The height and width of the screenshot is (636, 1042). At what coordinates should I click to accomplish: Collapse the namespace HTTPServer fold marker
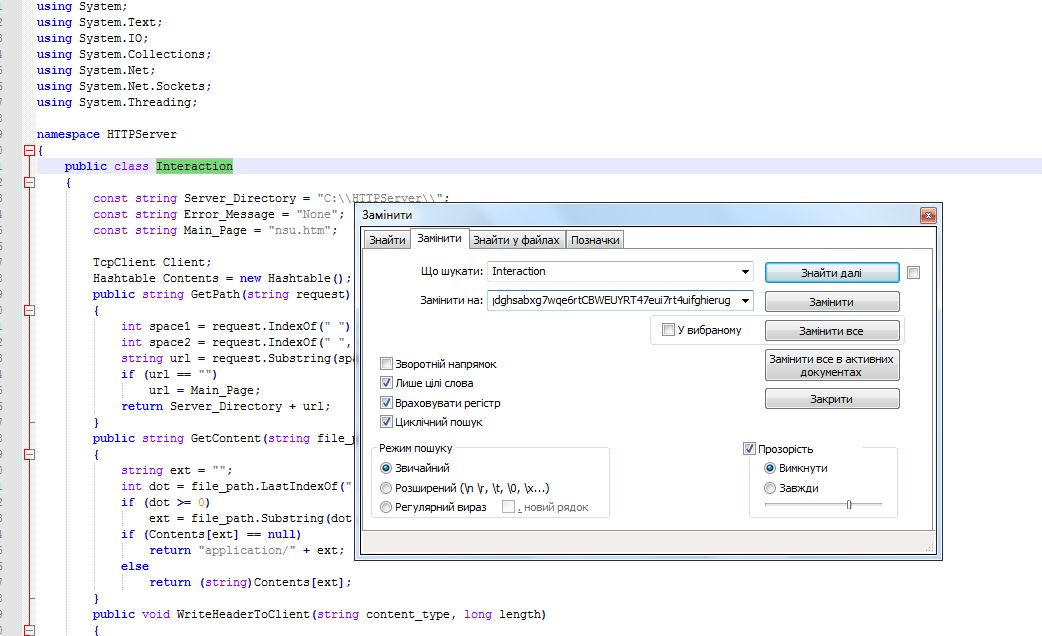click(x=28, y=150)
